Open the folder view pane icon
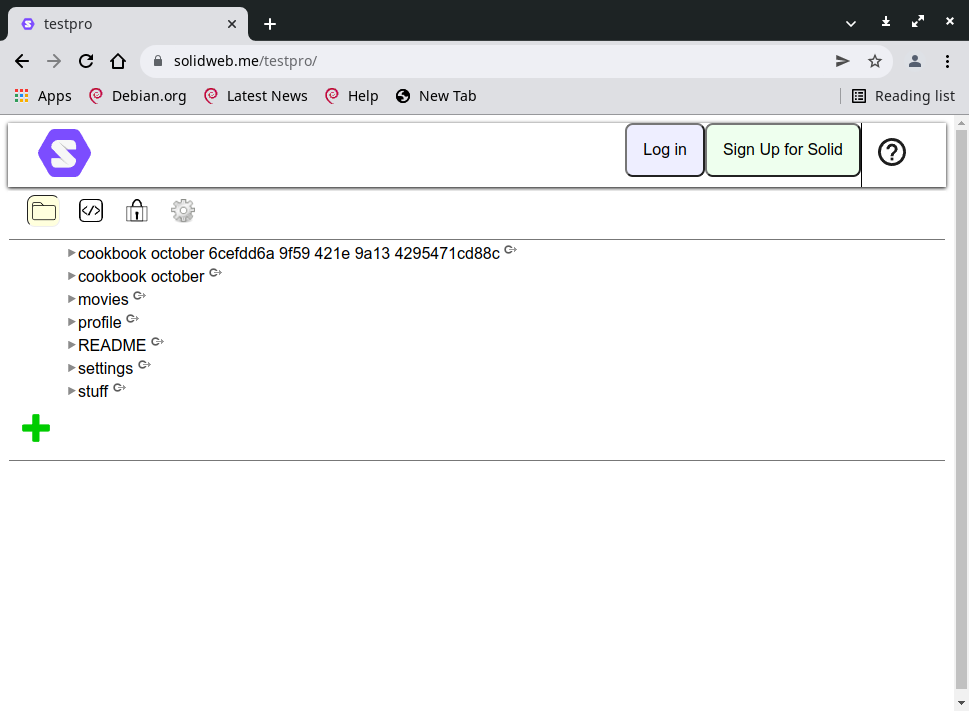This screenshot has width=969, height=711. click(x=43, y=211)
